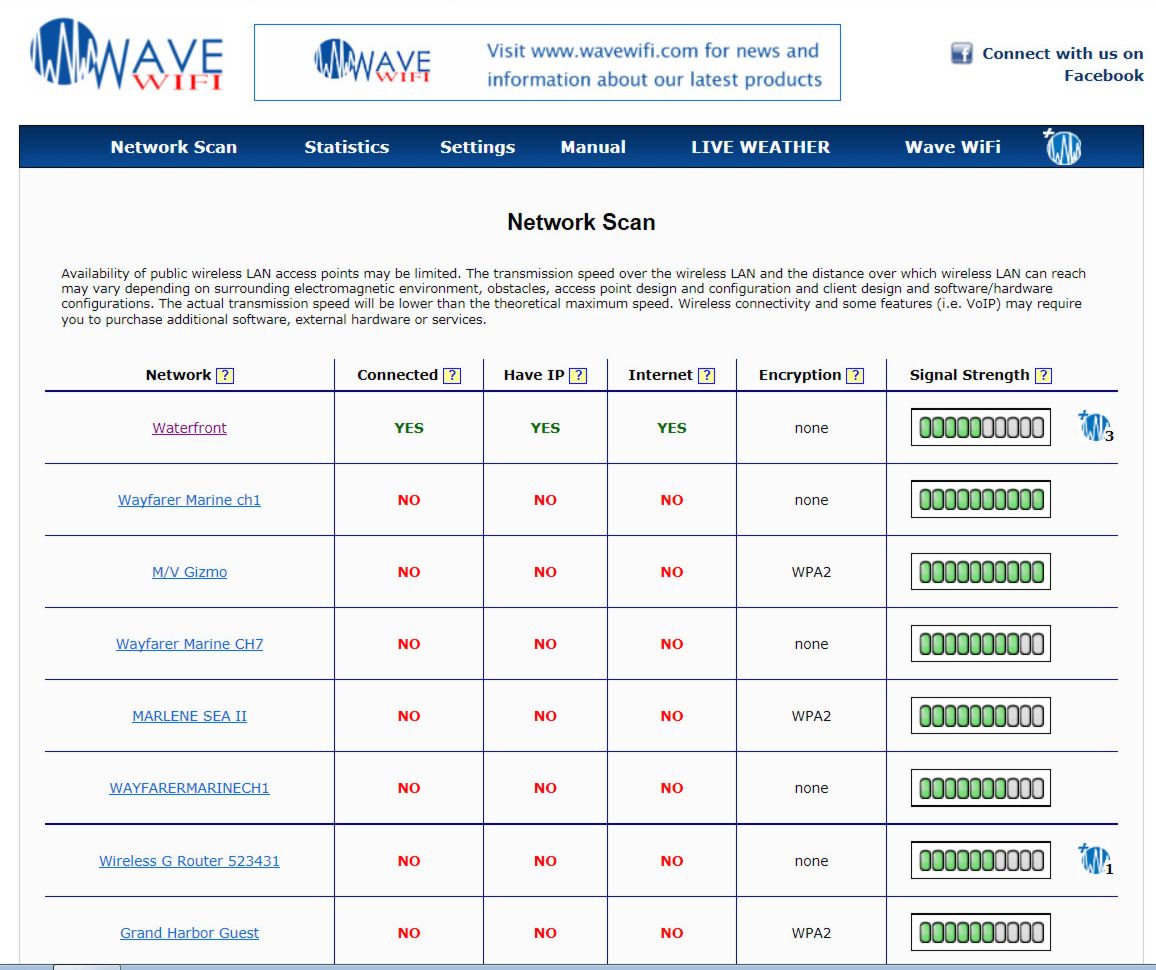
Task: Select the Waterfront network link
Action: (189, 428)
